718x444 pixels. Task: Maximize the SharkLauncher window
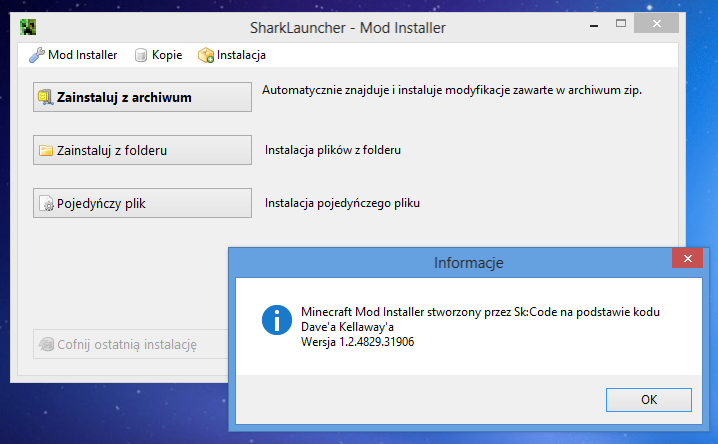(620, 23)
